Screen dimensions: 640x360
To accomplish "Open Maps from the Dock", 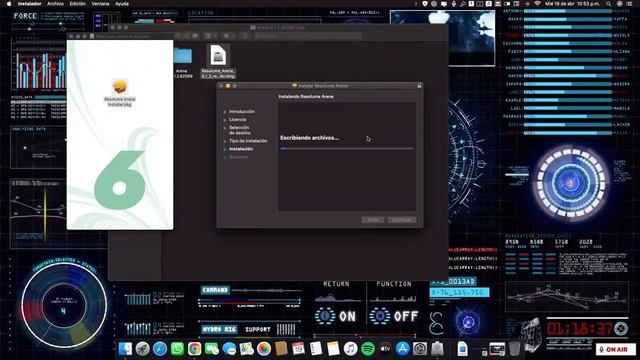I will [247, 349].
